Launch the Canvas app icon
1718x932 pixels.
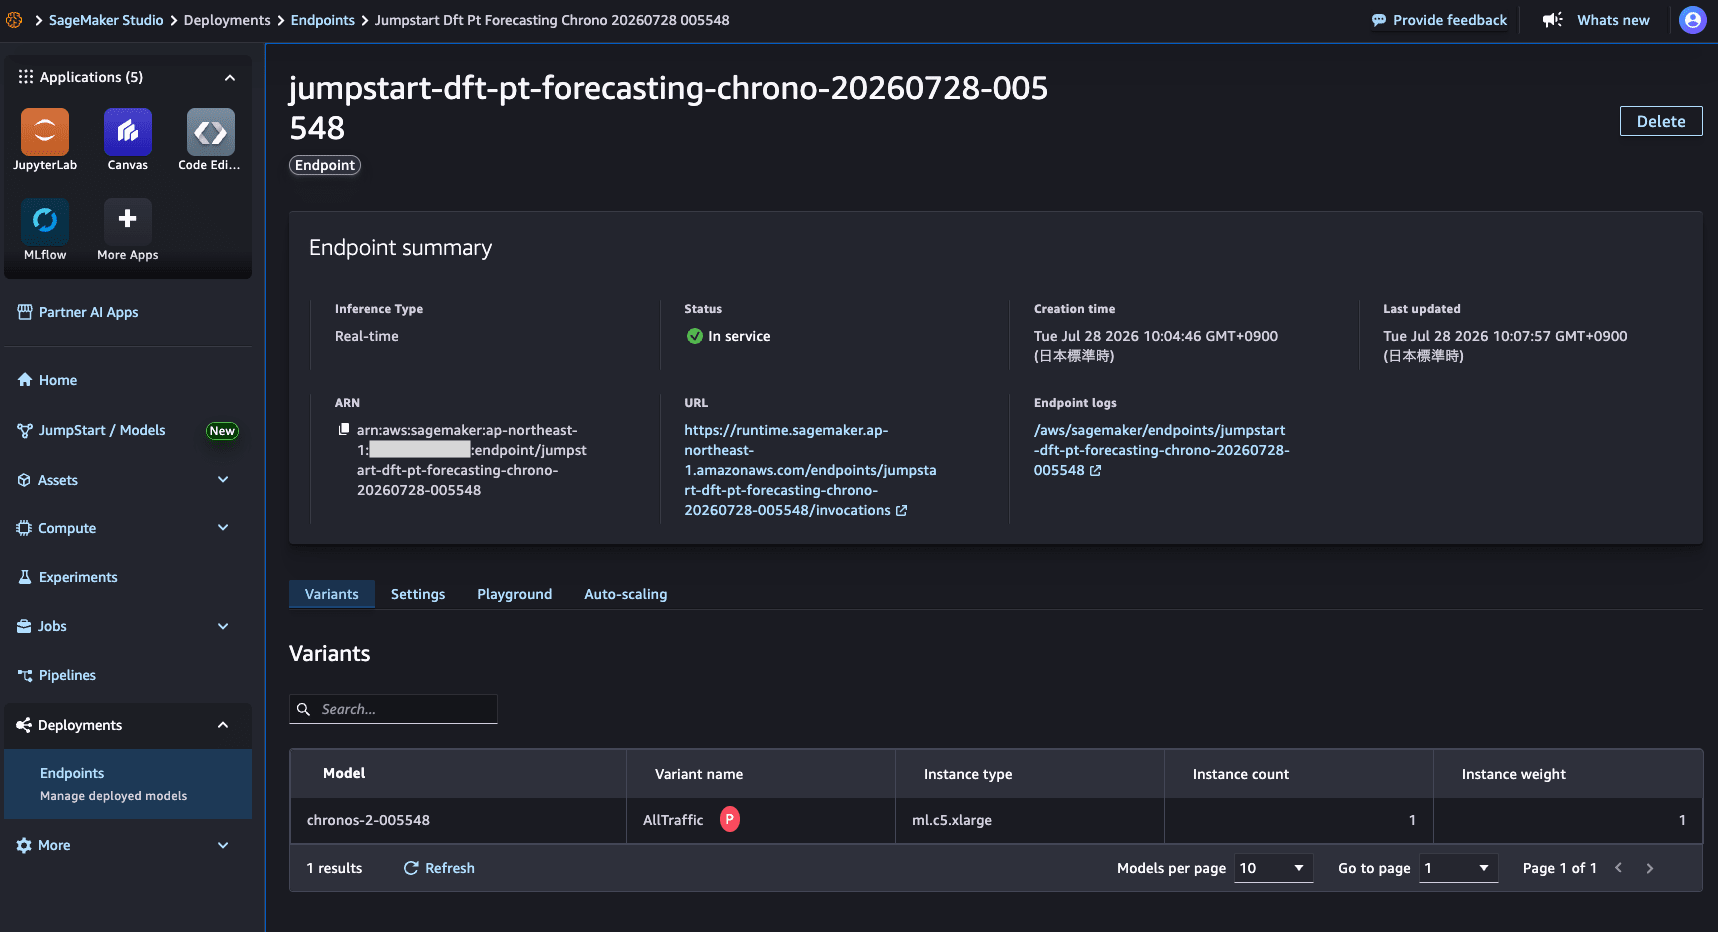pos(128,132)
